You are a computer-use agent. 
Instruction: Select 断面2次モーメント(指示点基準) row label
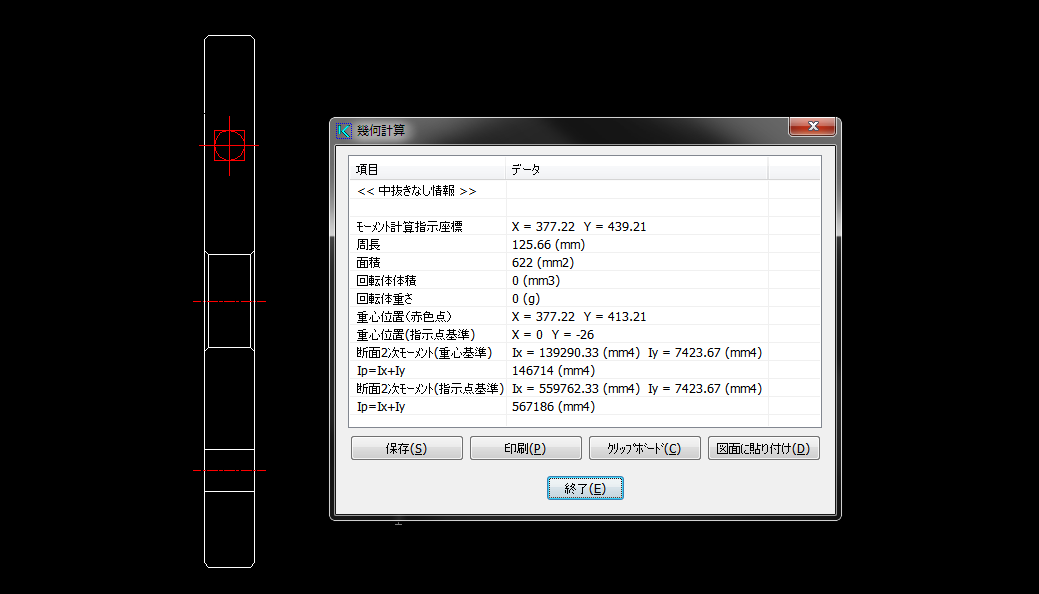(430, 388)
